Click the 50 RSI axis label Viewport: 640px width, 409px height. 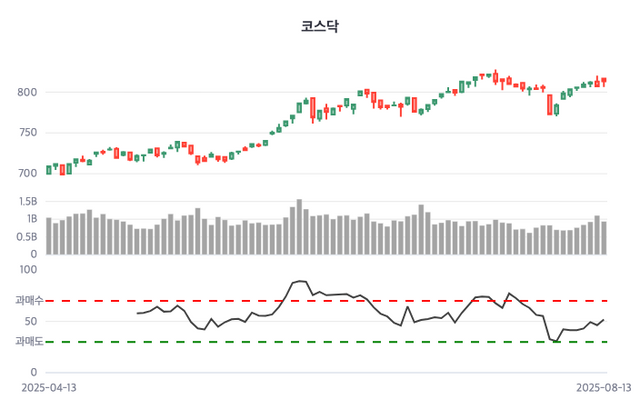tap(31, 321)
